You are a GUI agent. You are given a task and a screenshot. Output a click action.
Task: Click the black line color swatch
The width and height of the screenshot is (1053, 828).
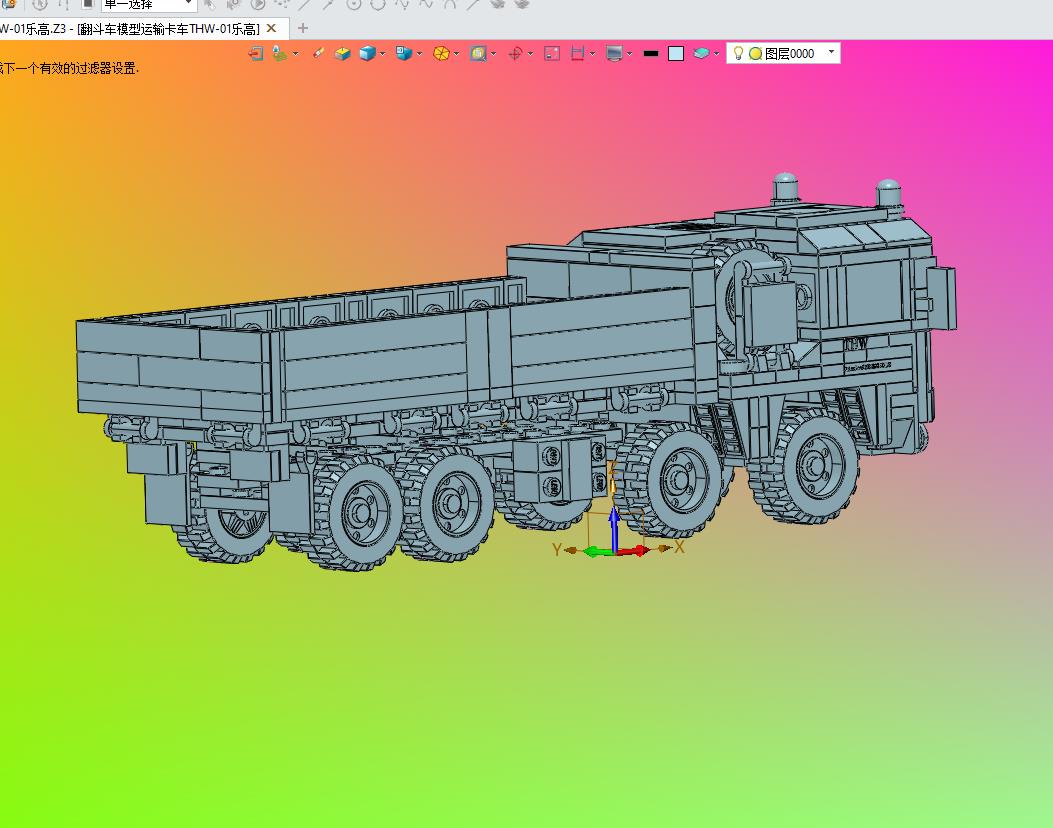tap(651, 54)
